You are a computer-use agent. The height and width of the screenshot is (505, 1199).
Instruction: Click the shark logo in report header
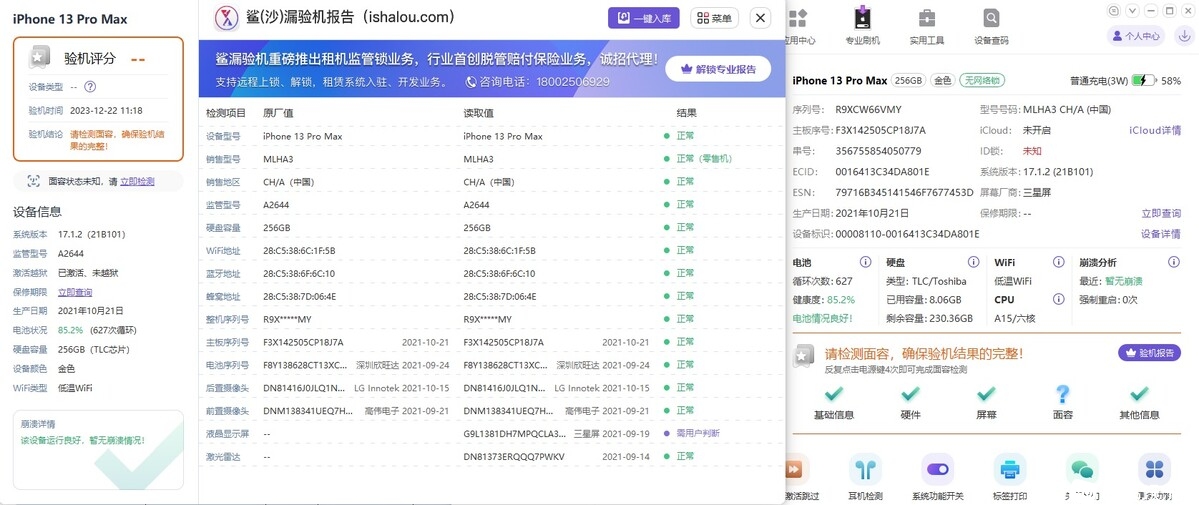click(226, 18)
